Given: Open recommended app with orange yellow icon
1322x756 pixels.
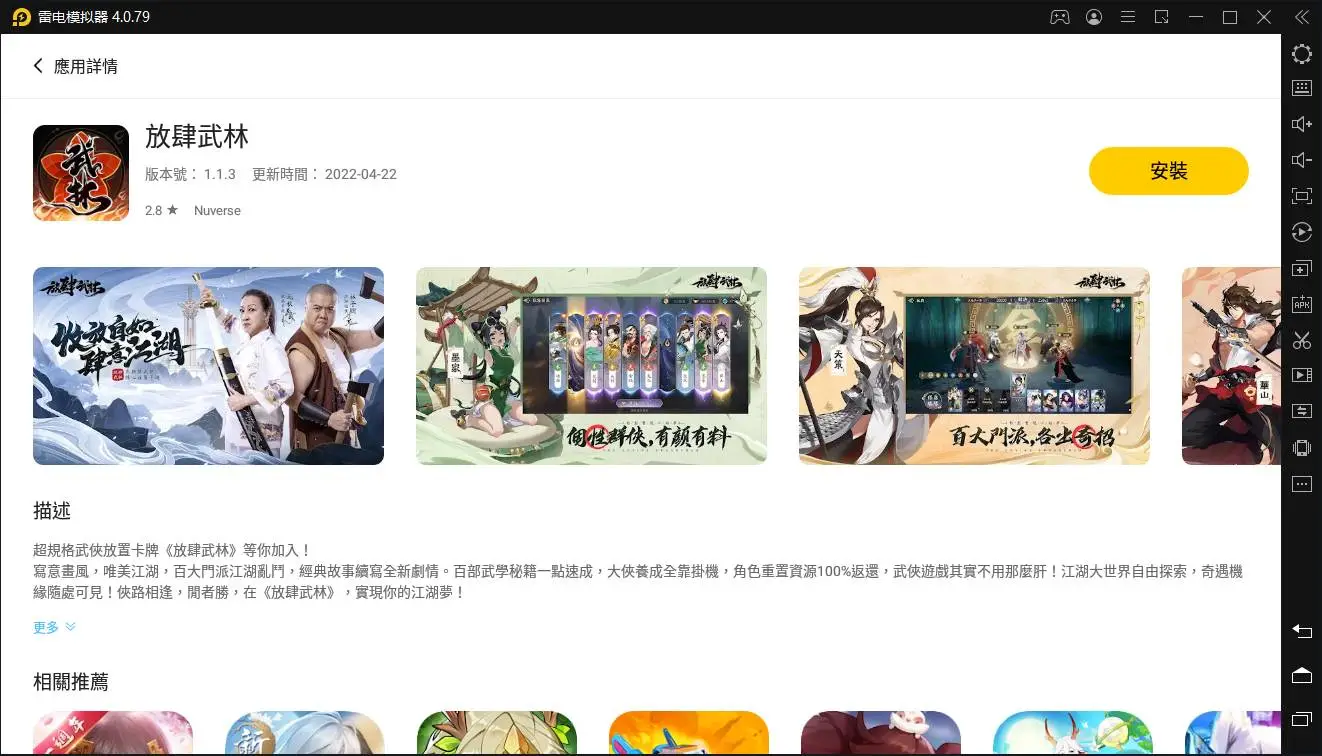Looking at the screenshot, I should 689,733.
